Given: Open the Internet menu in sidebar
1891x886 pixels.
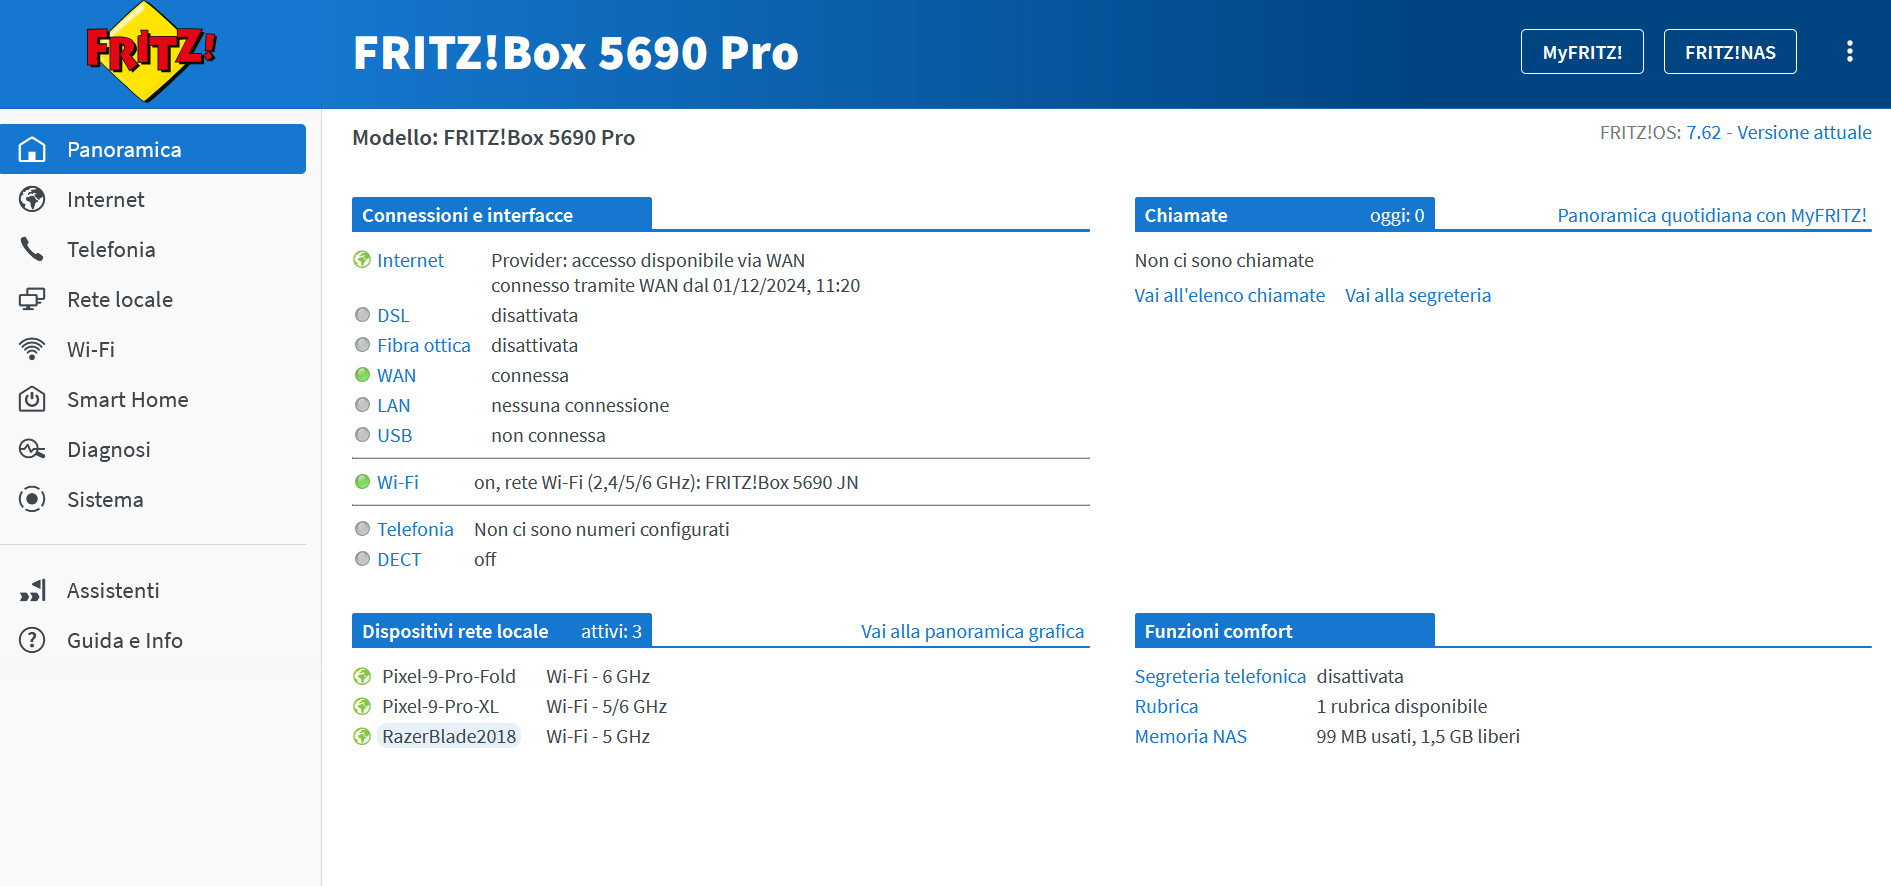Looking at the screenshot, I should (153, 199).
